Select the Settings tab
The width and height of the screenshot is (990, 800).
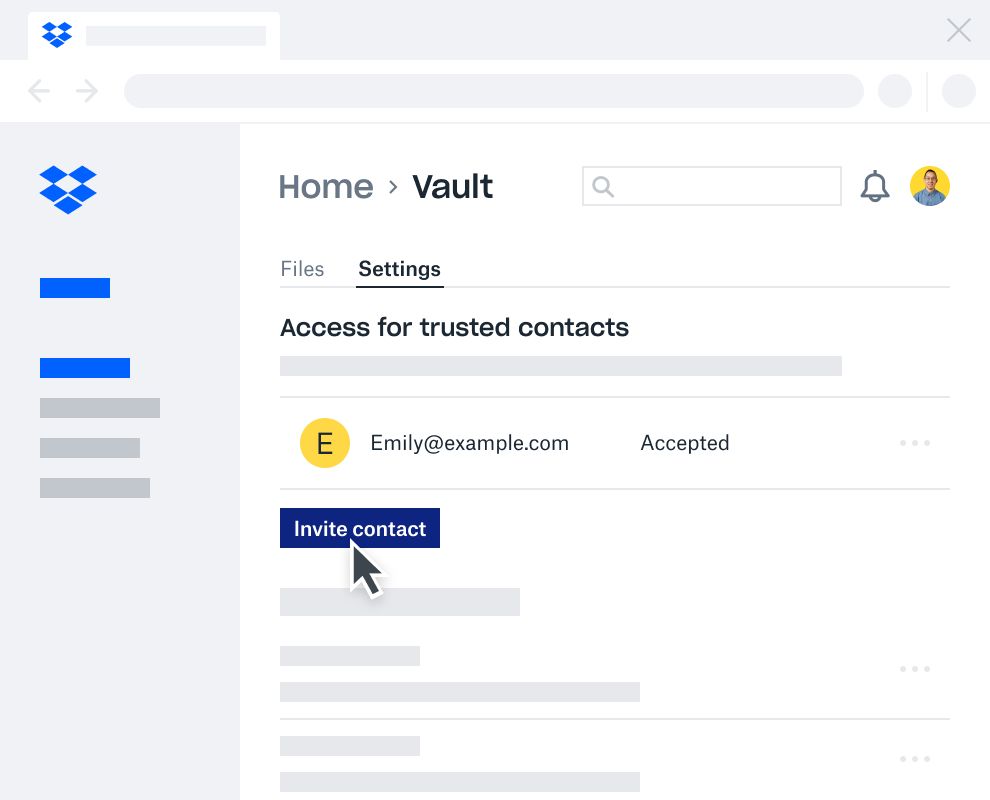pos(399,269)
